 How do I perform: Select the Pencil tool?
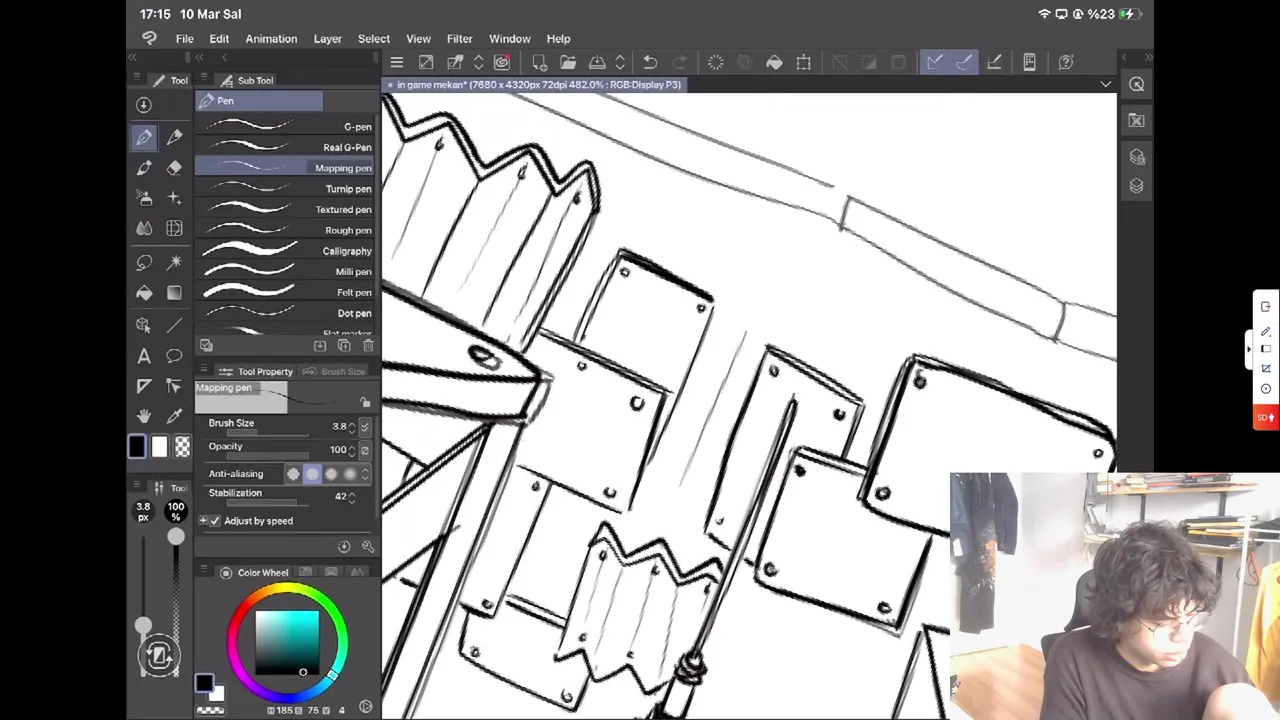174,137
